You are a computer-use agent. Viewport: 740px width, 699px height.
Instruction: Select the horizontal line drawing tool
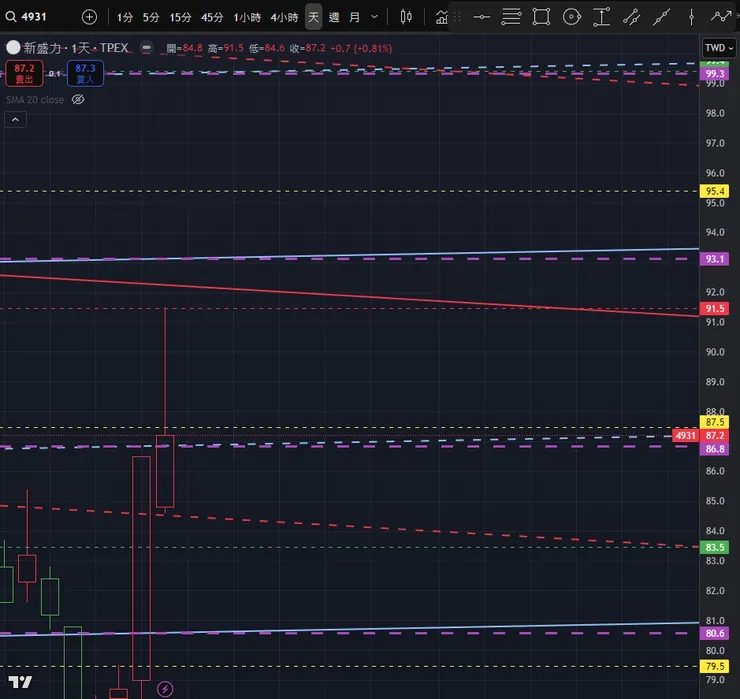coord(481,17)
